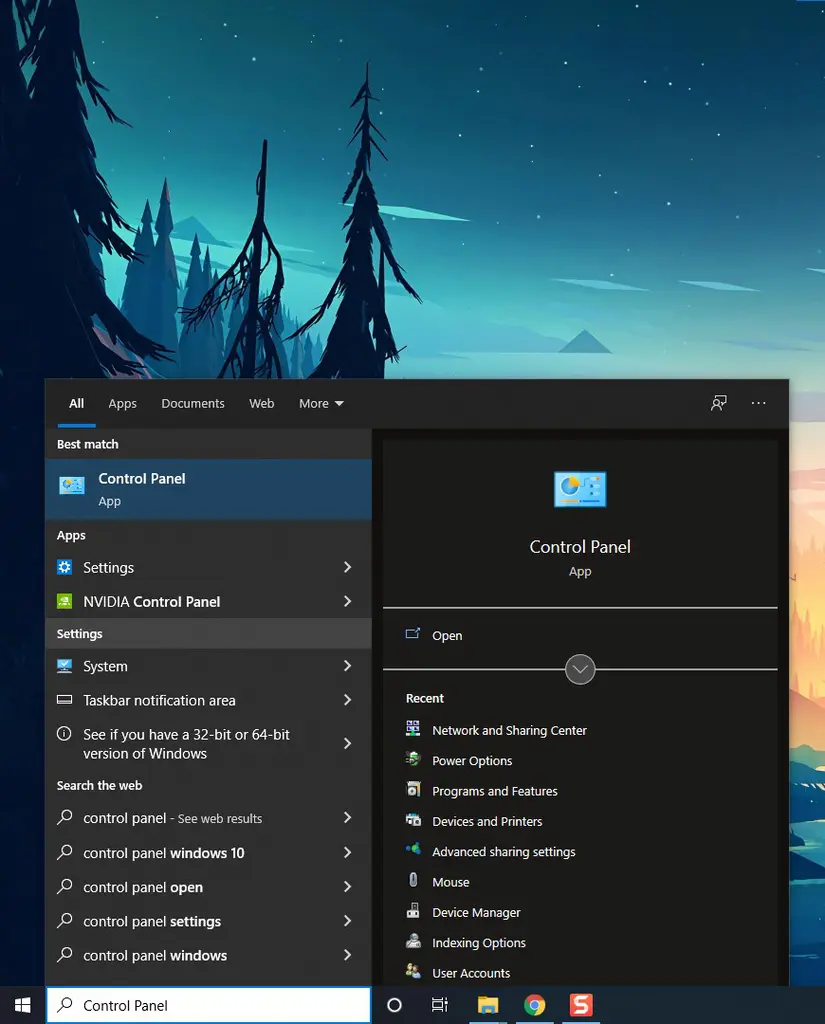Screen dimensions: 825x1024
Task: Click the Mouse icon in Recent list
Action: (x=413, y=880)
